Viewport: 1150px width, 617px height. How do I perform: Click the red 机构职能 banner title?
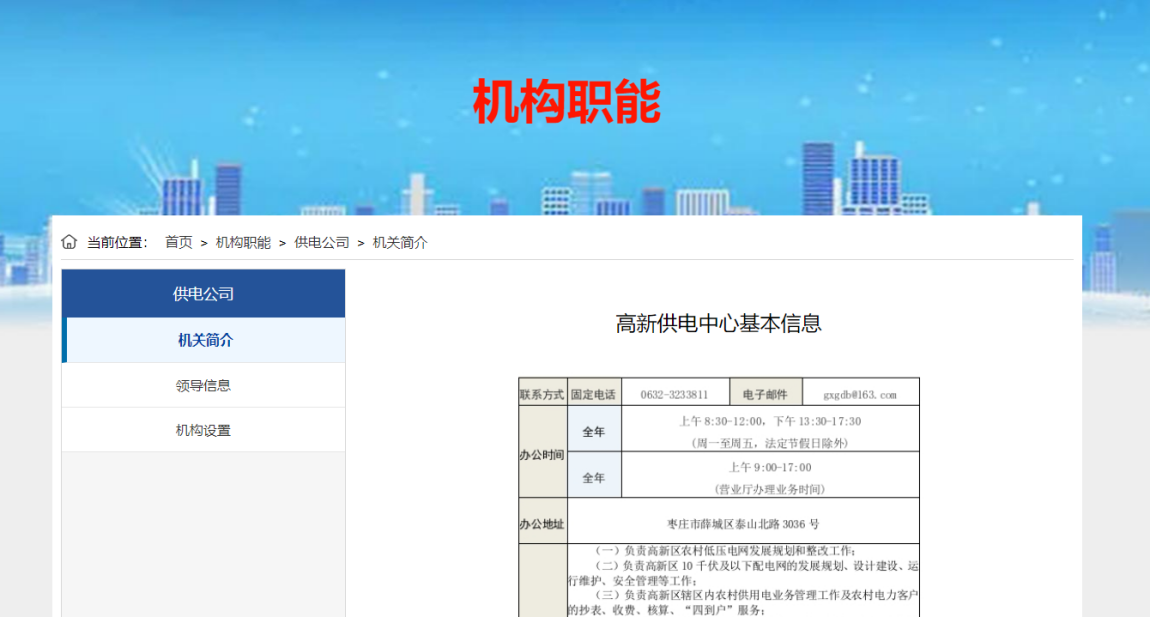point(566,101)
